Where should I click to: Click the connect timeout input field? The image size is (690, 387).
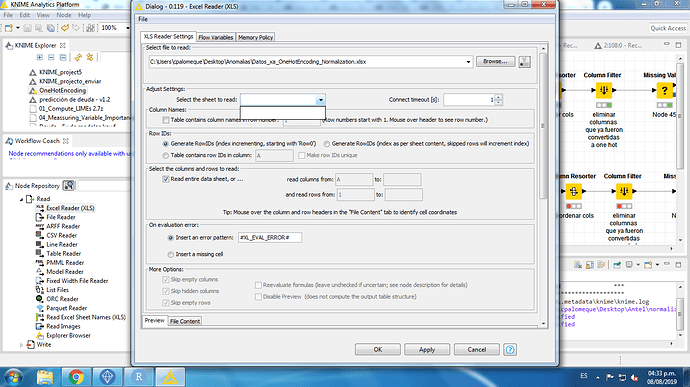click(469, 100)
